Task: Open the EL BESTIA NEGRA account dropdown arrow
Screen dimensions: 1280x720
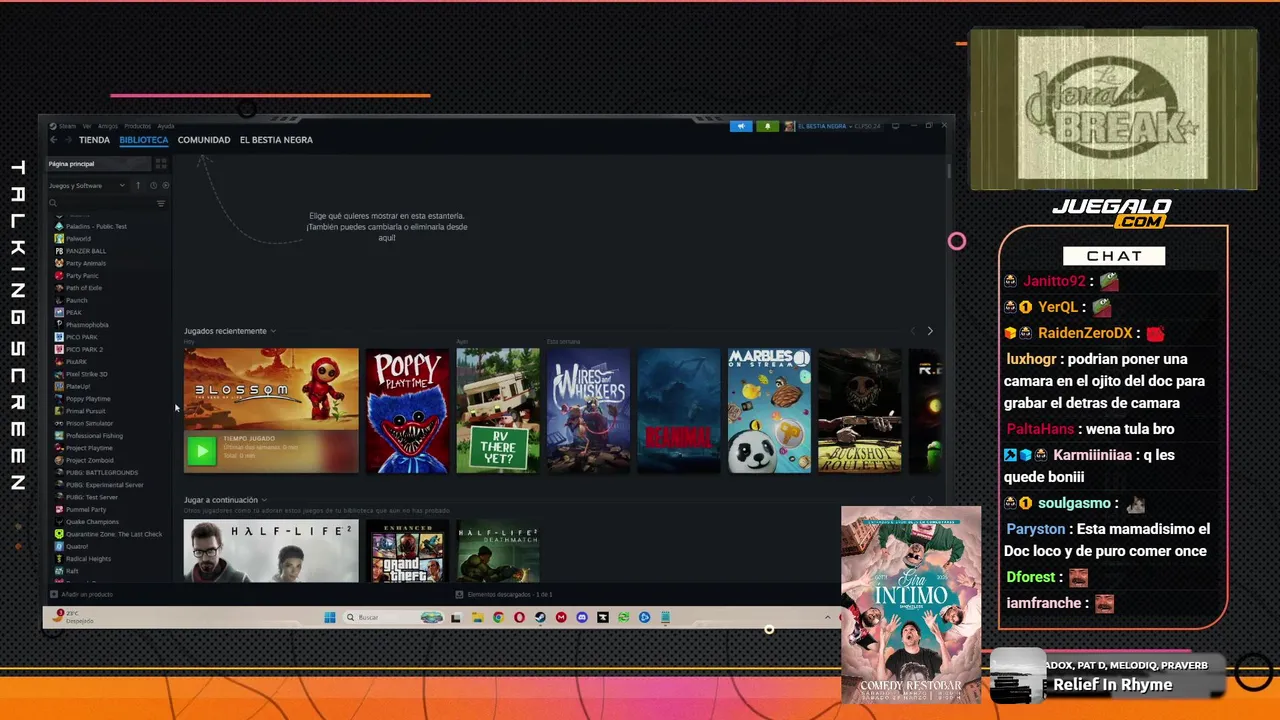Action: pyautogui.click(x=850, y=126)
